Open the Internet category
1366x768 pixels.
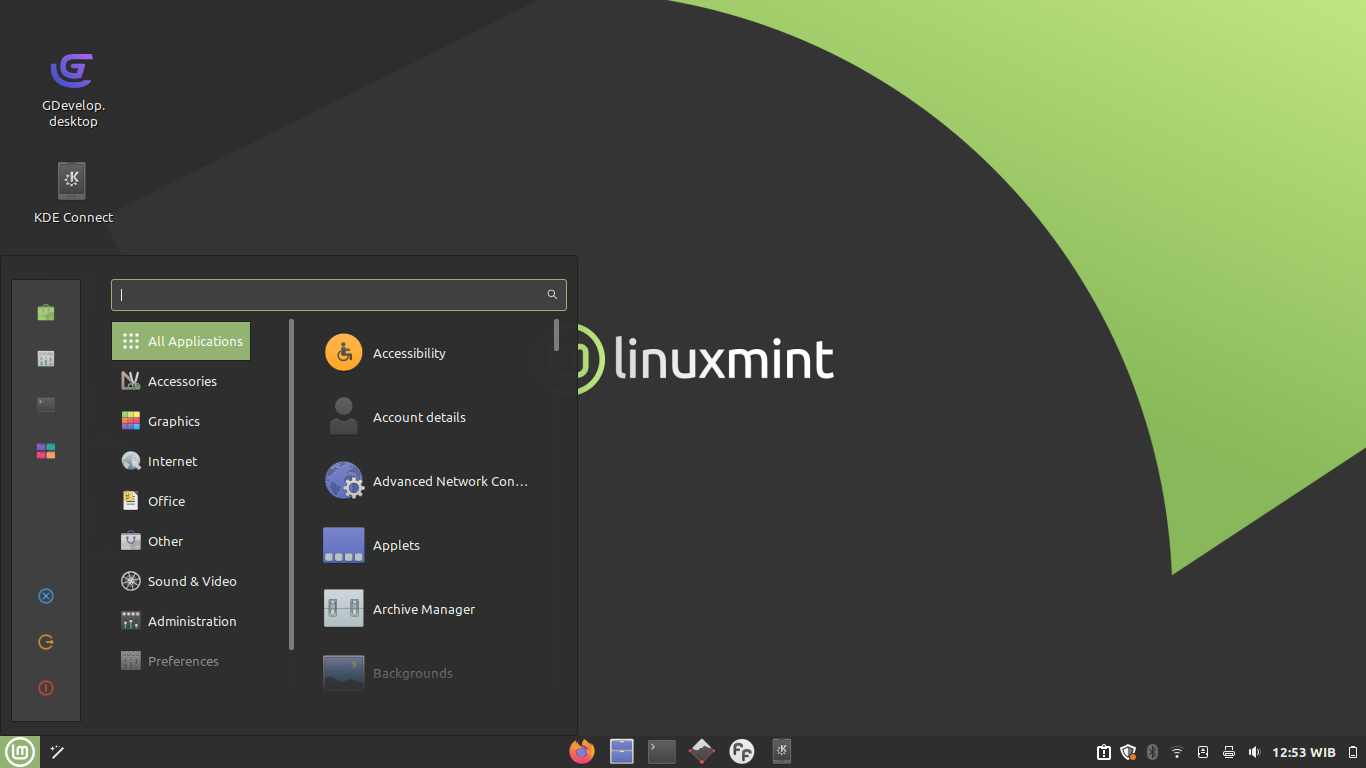click(x=181, y=461)
